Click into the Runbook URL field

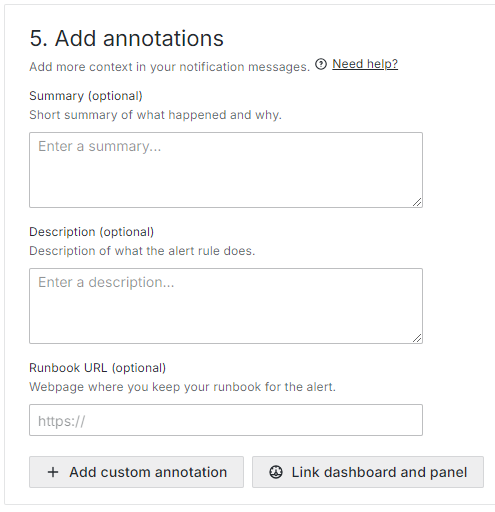click(226, 420)
